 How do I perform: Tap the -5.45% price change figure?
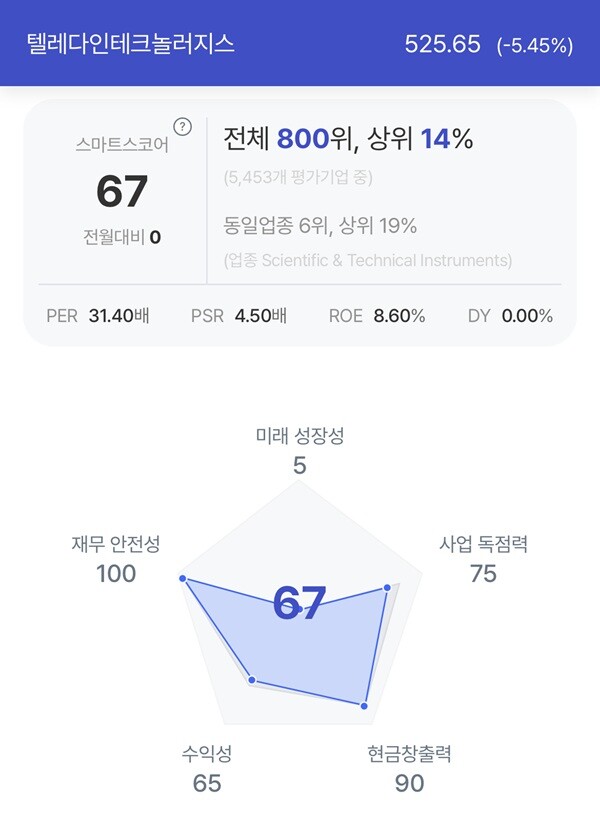(535, 46)
